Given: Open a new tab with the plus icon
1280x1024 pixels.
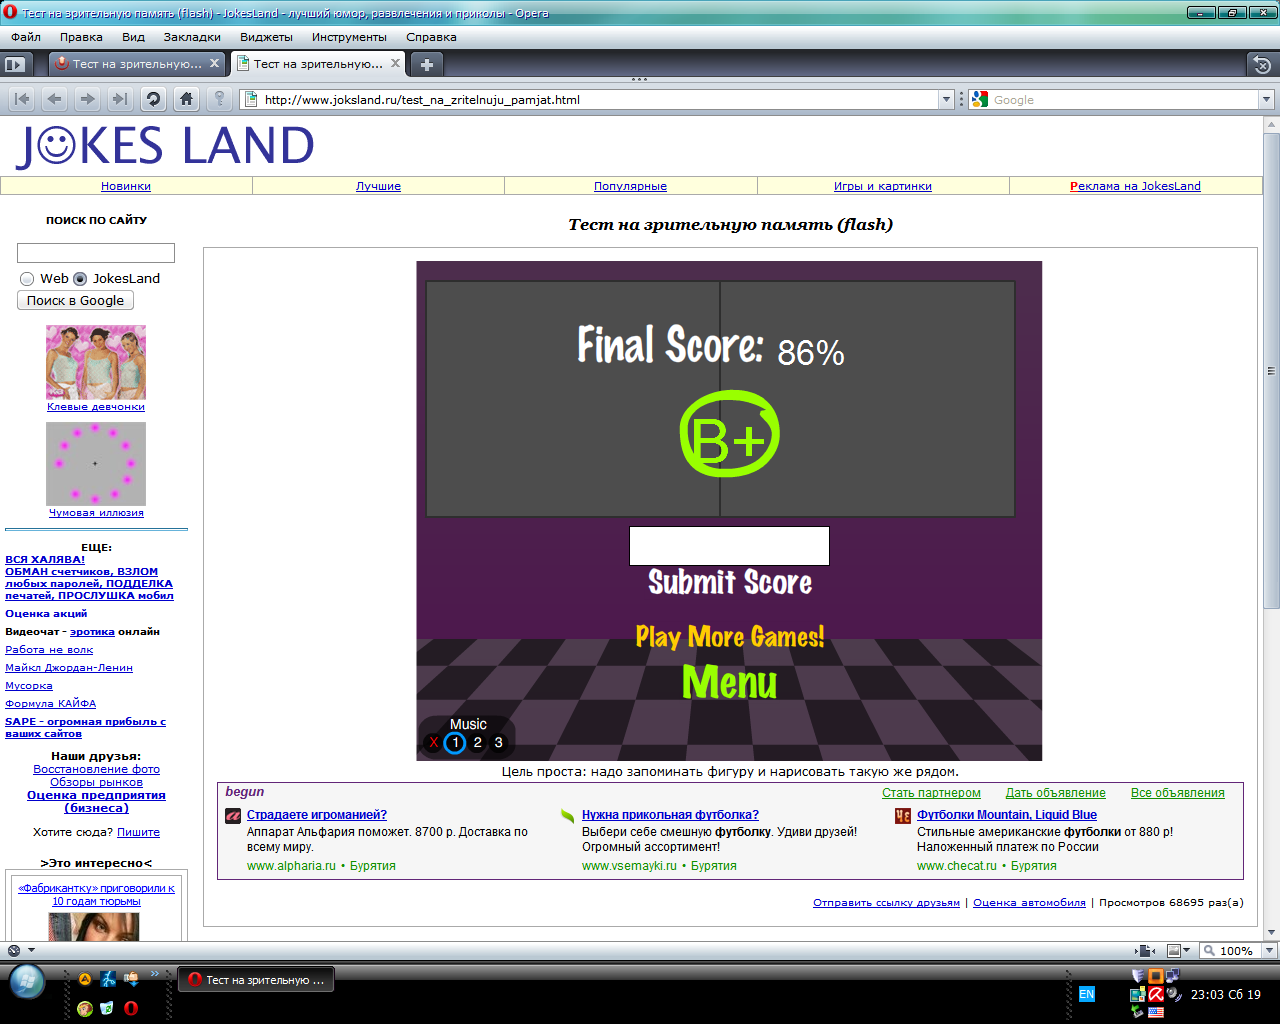Looking at the screenshot, I should (425, 63).
